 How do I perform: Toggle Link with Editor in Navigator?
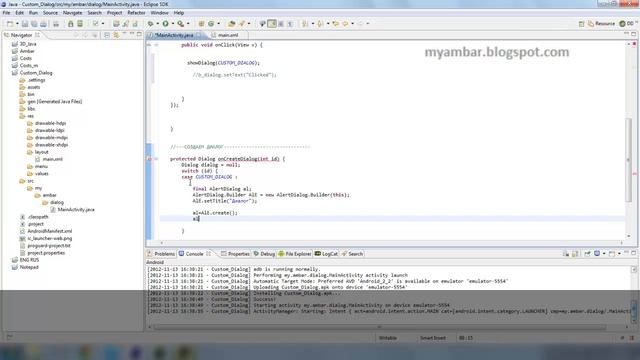coord(116,35)
